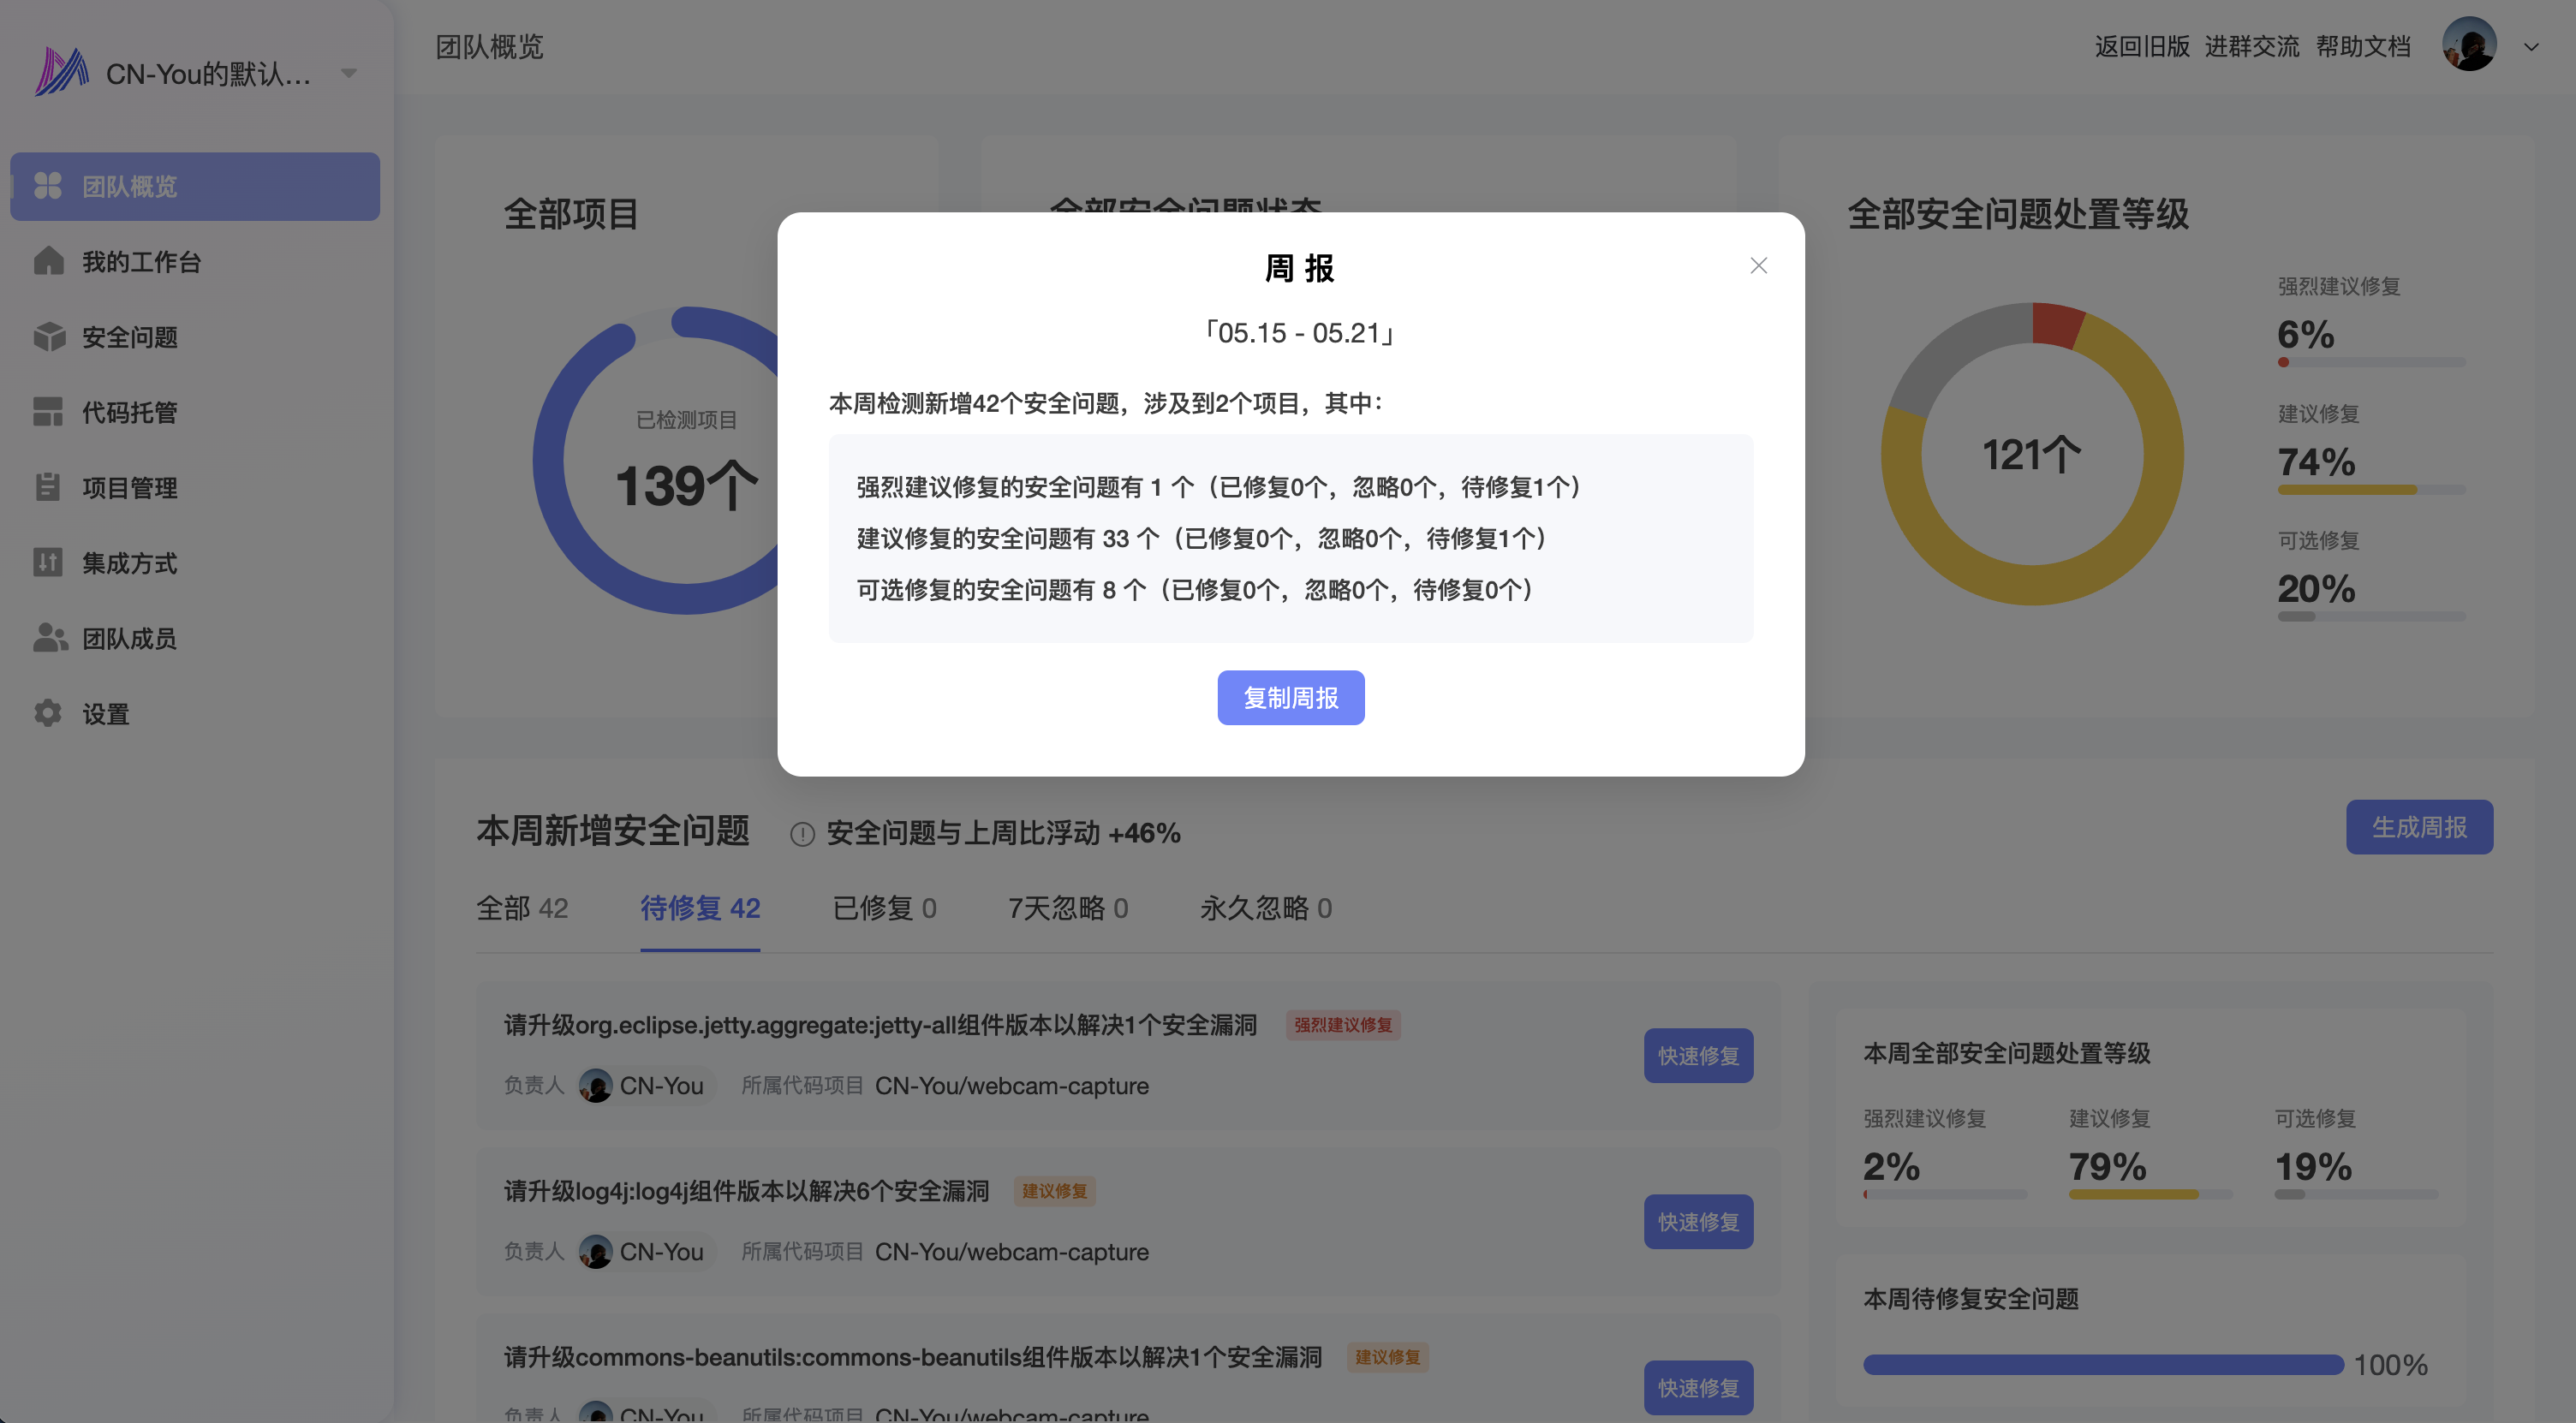Viewport: 2576px width, 1423px height.
Task: Click the 代码托管 layout icon
Action: coord(48,412)
